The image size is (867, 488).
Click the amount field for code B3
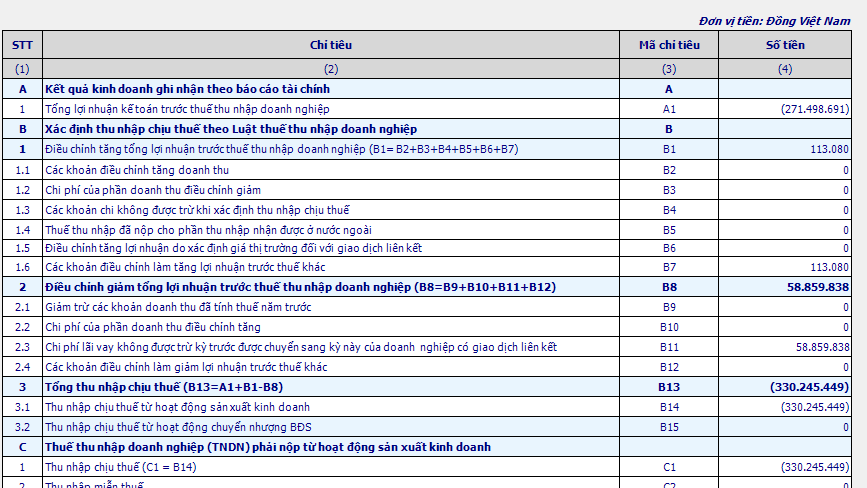pos(785,189)
